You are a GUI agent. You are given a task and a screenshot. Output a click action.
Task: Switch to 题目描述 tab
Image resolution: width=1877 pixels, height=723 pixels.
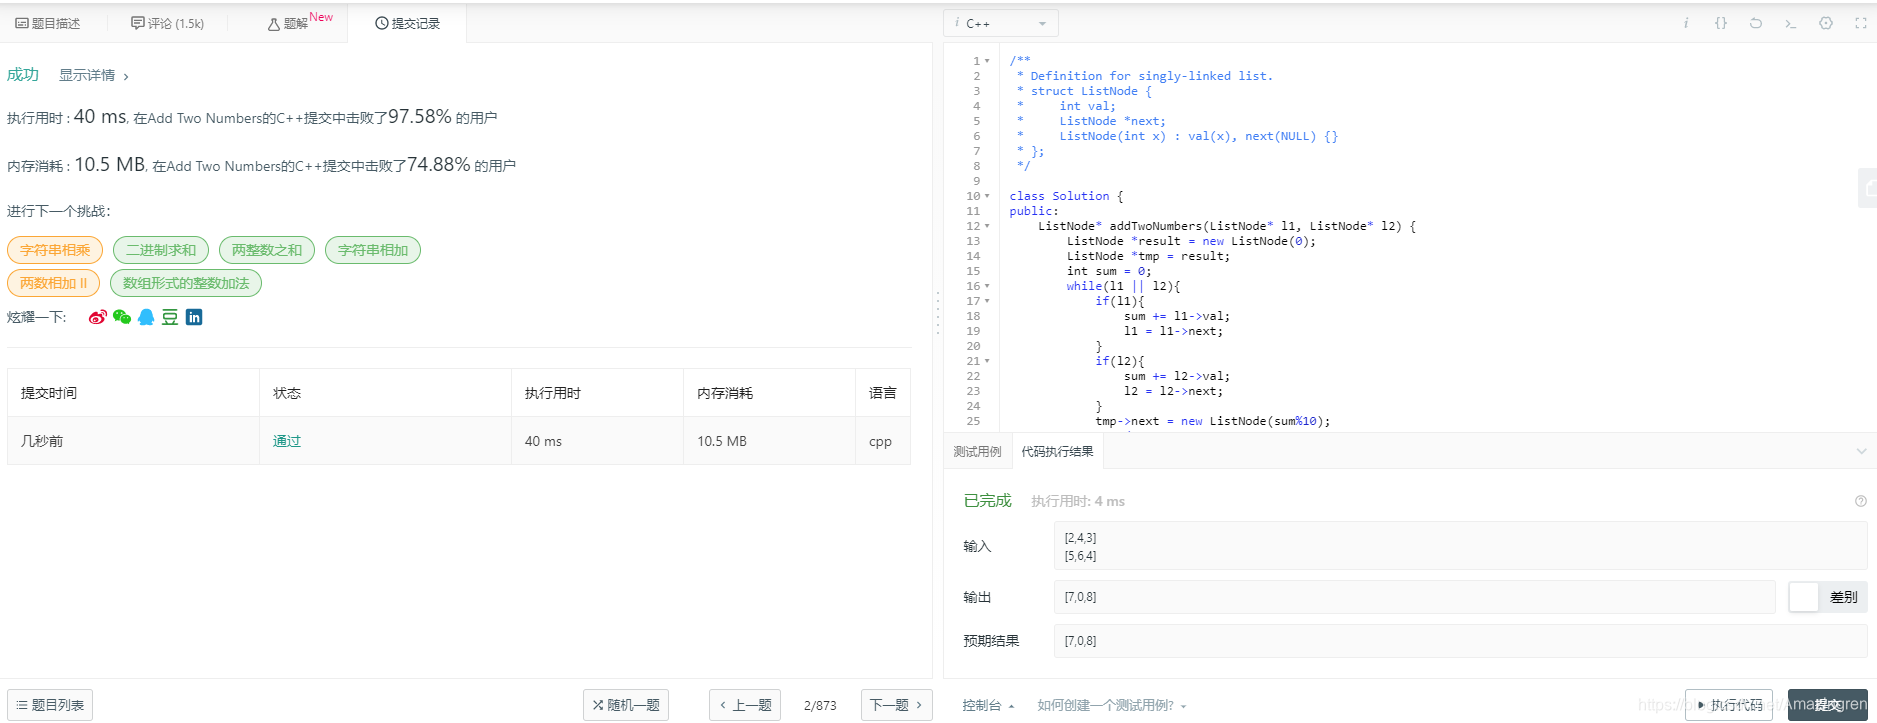(x=48, y=23)
